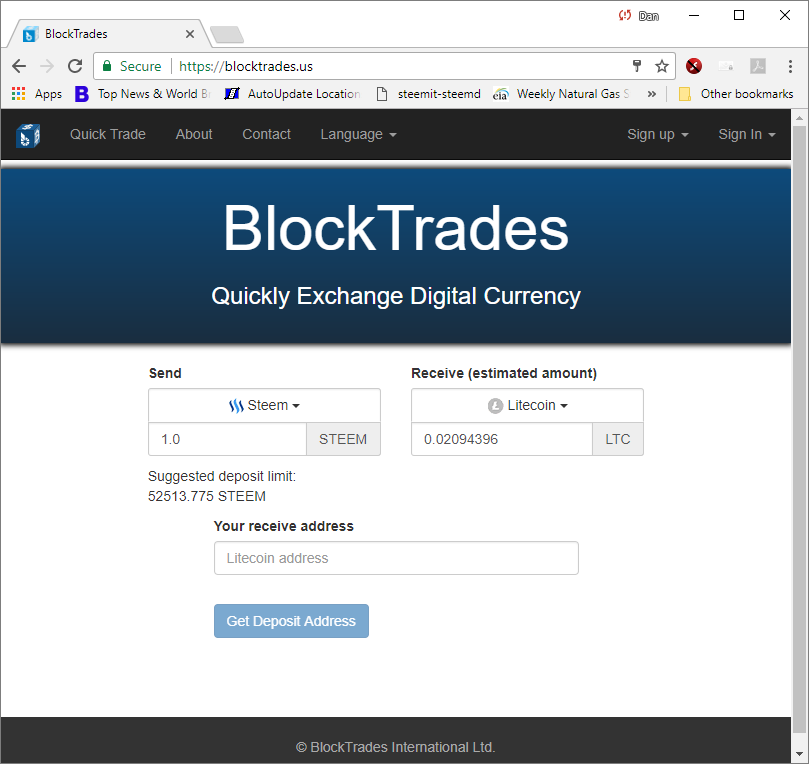This screenshot has height=764, width=809.
Task: Click the Litecoin coin icon in receive dropdown
Action: click(x=495, y=406)
